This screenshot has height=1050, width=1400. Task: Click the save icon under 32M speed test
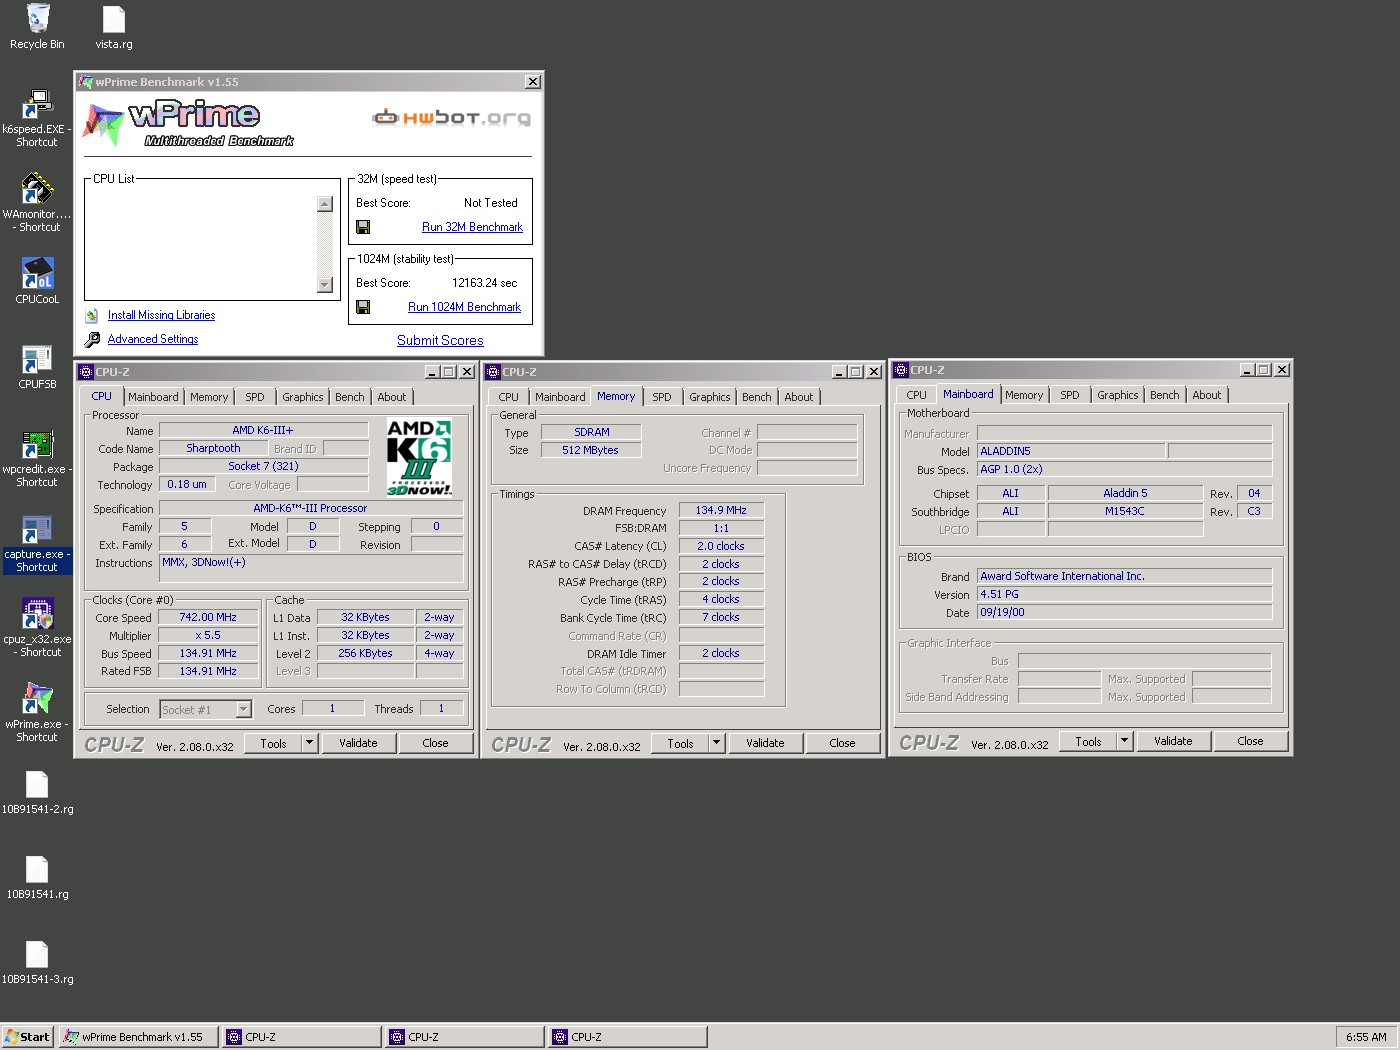pyautogui.click(x=363, y=227)
